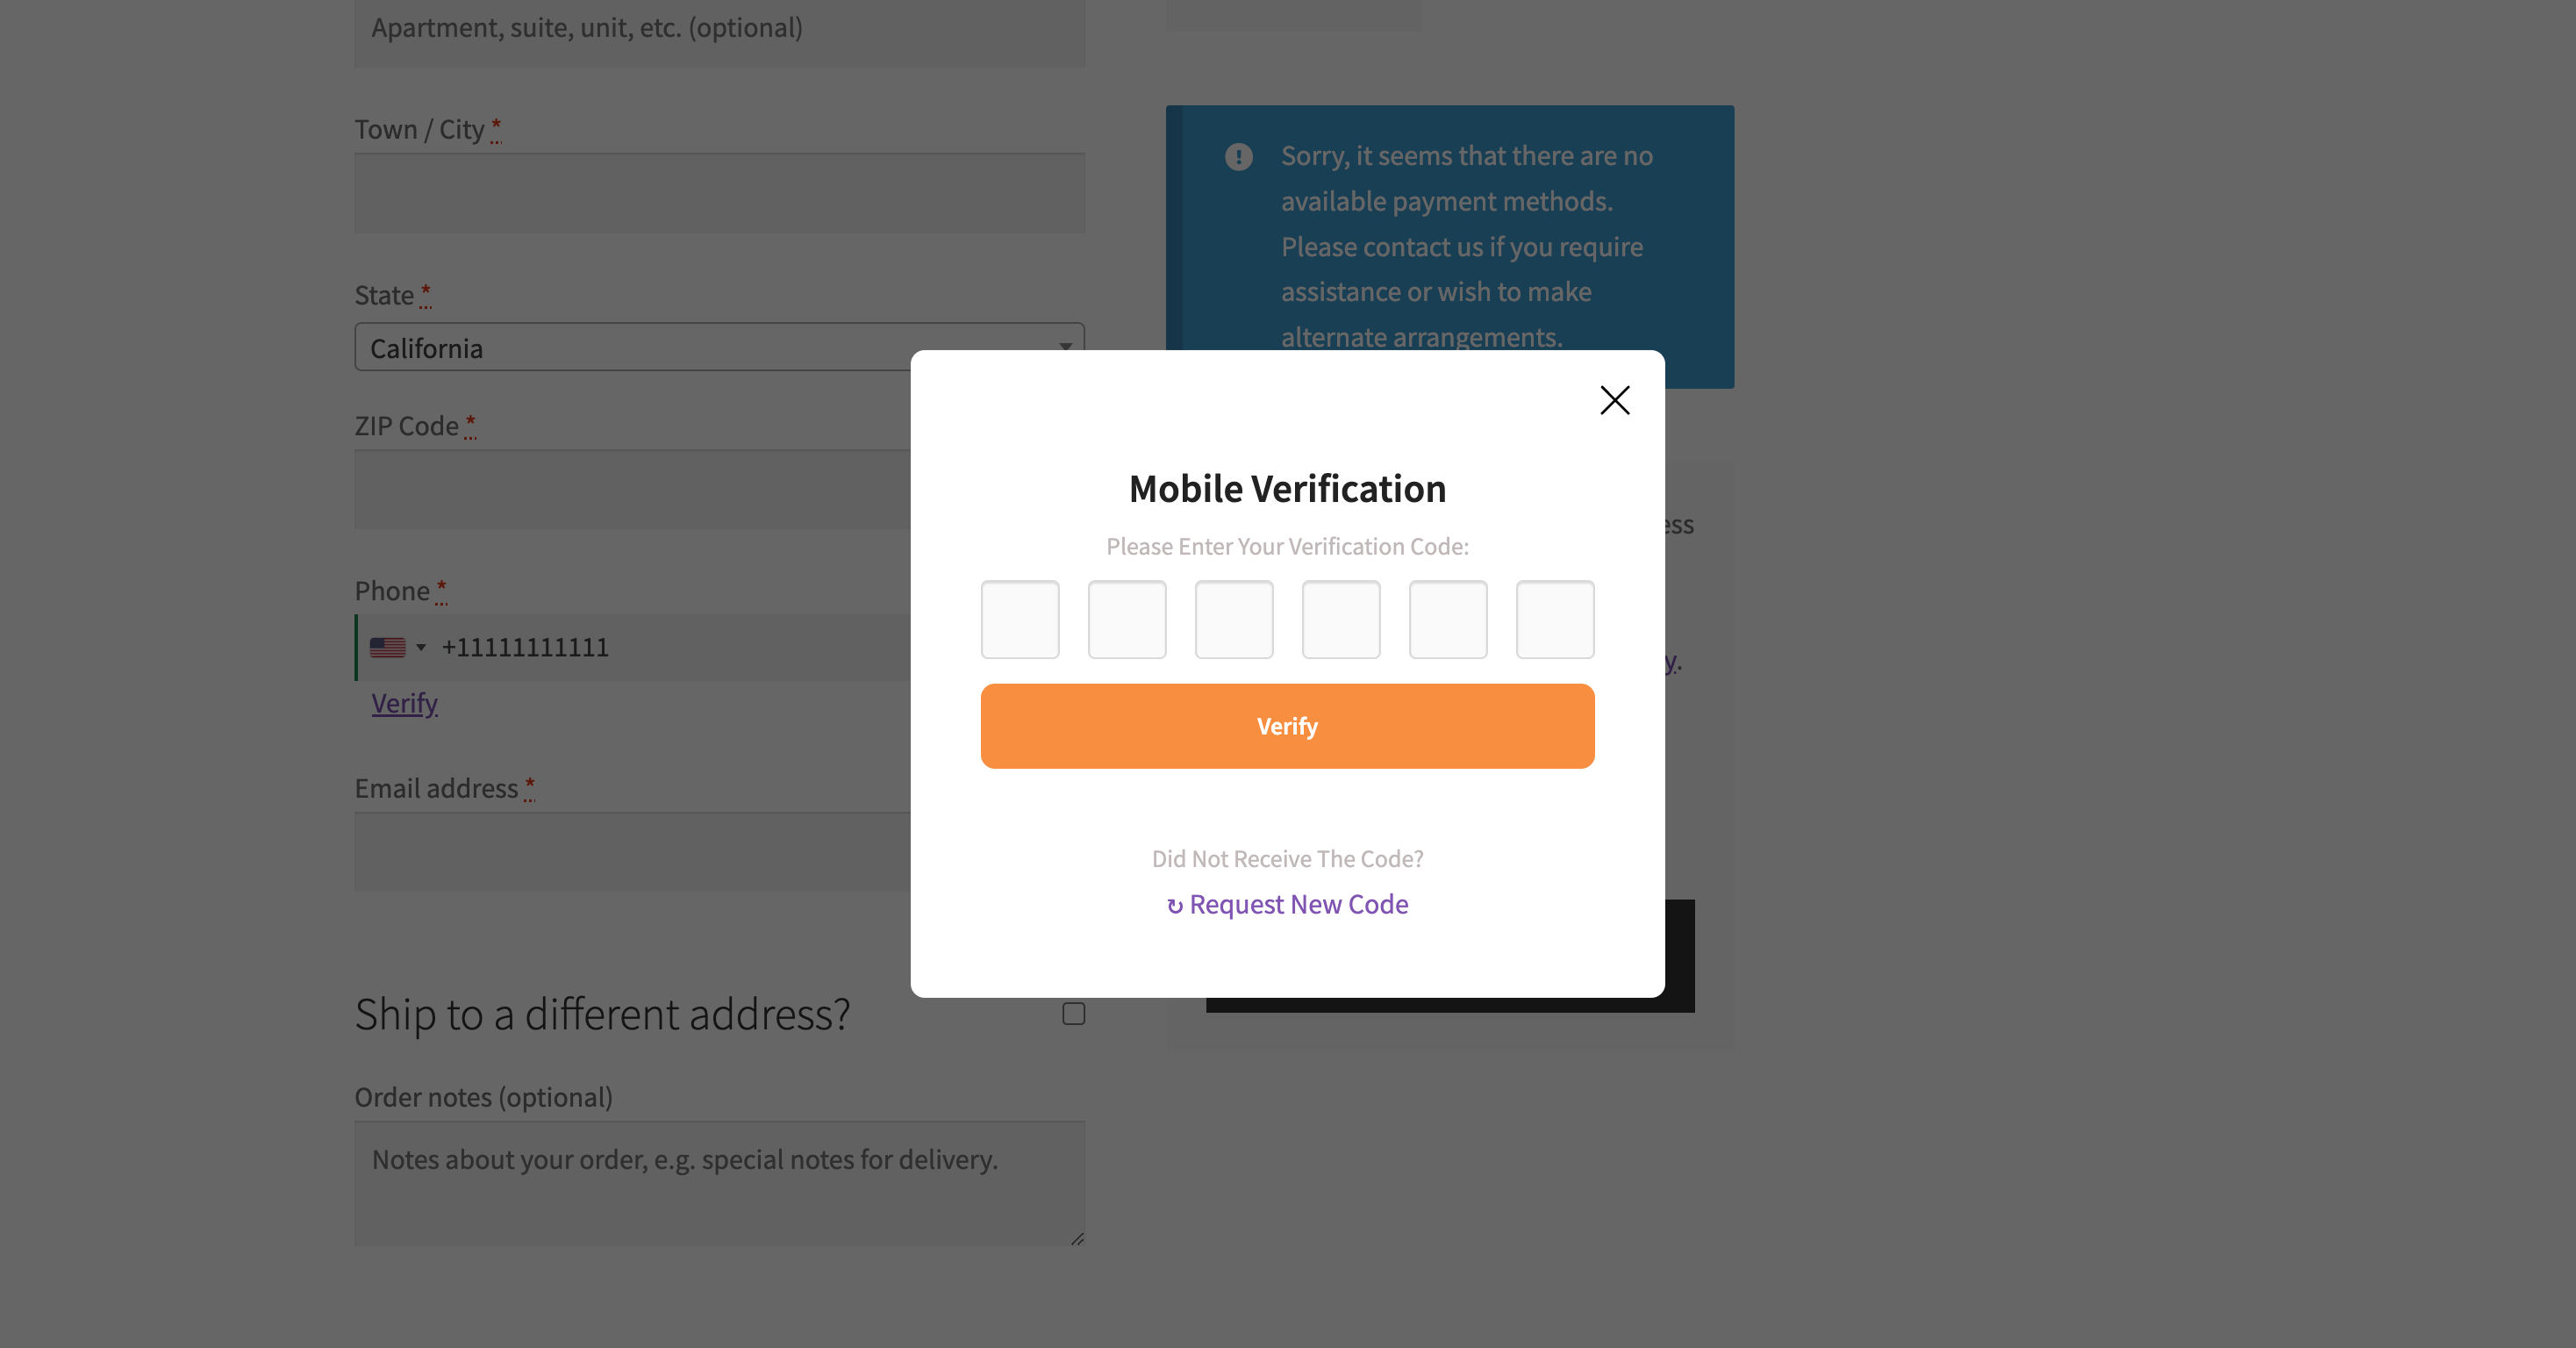The width and height of the screenshot is (2576, 1348).
Task: Select the third verification code digit box
Action: click(1234, 620)
